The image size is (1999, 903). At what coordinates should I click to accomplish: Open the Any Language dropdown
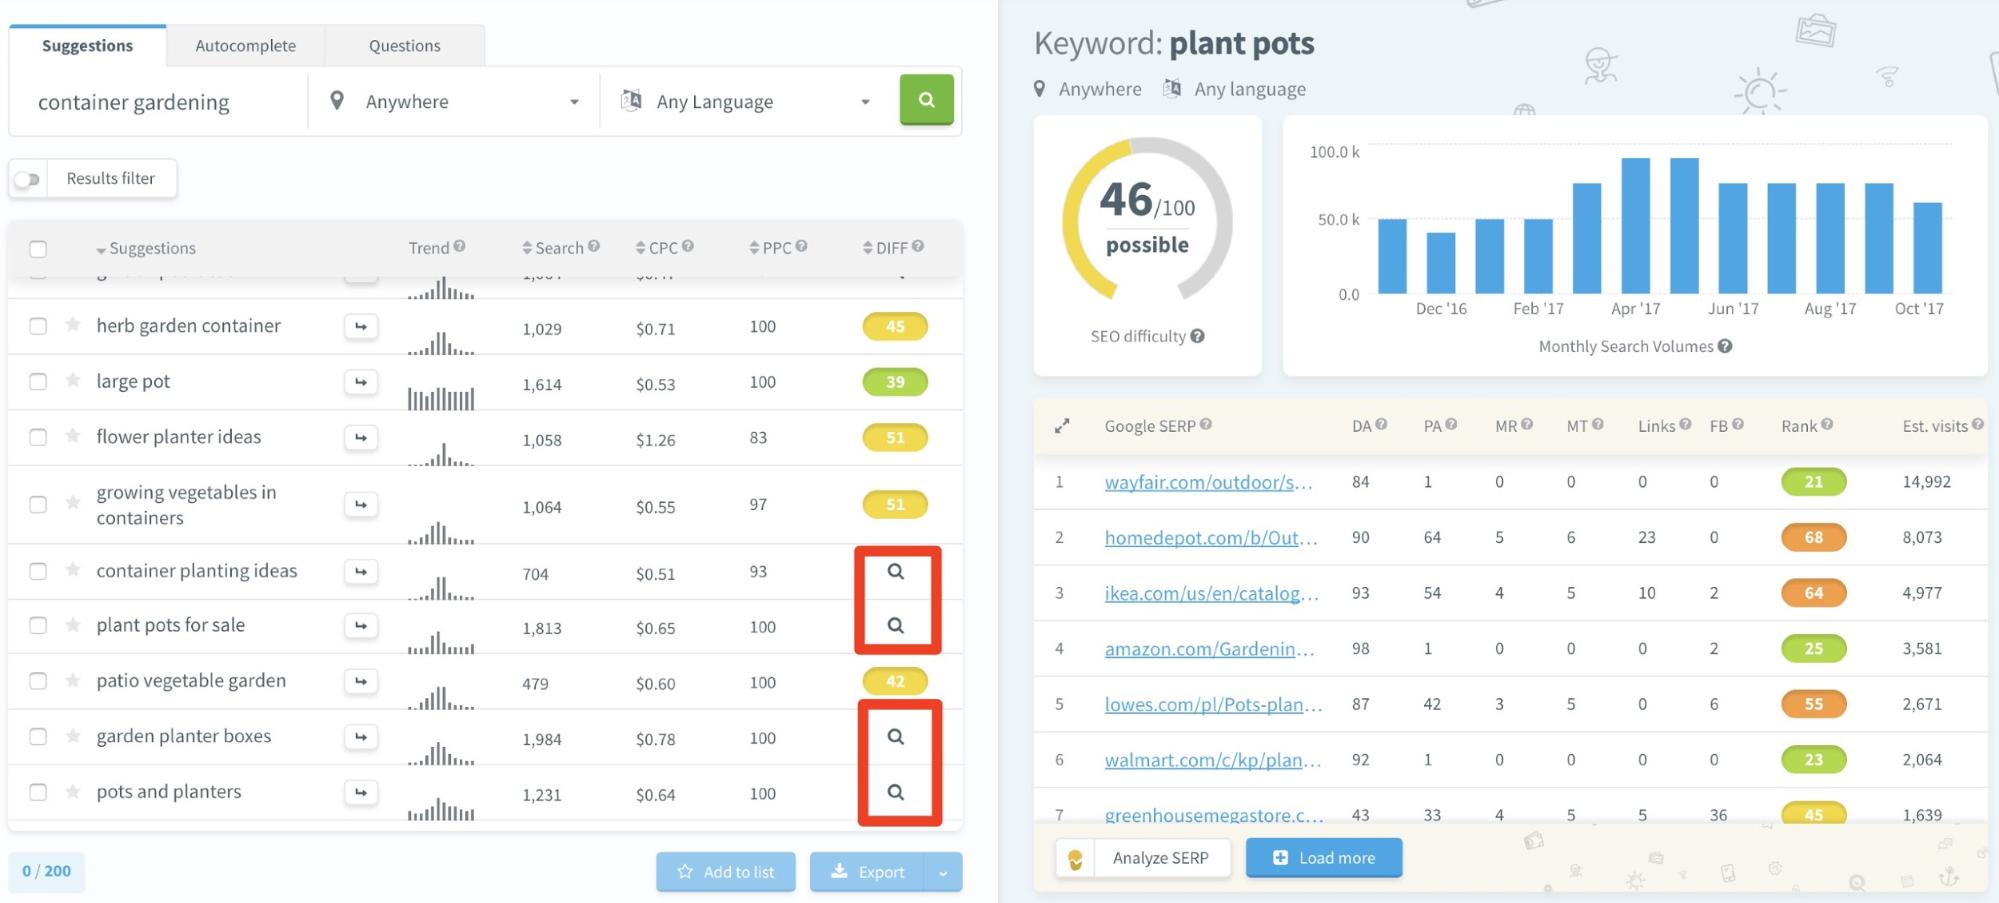click(x=747, y=100)
